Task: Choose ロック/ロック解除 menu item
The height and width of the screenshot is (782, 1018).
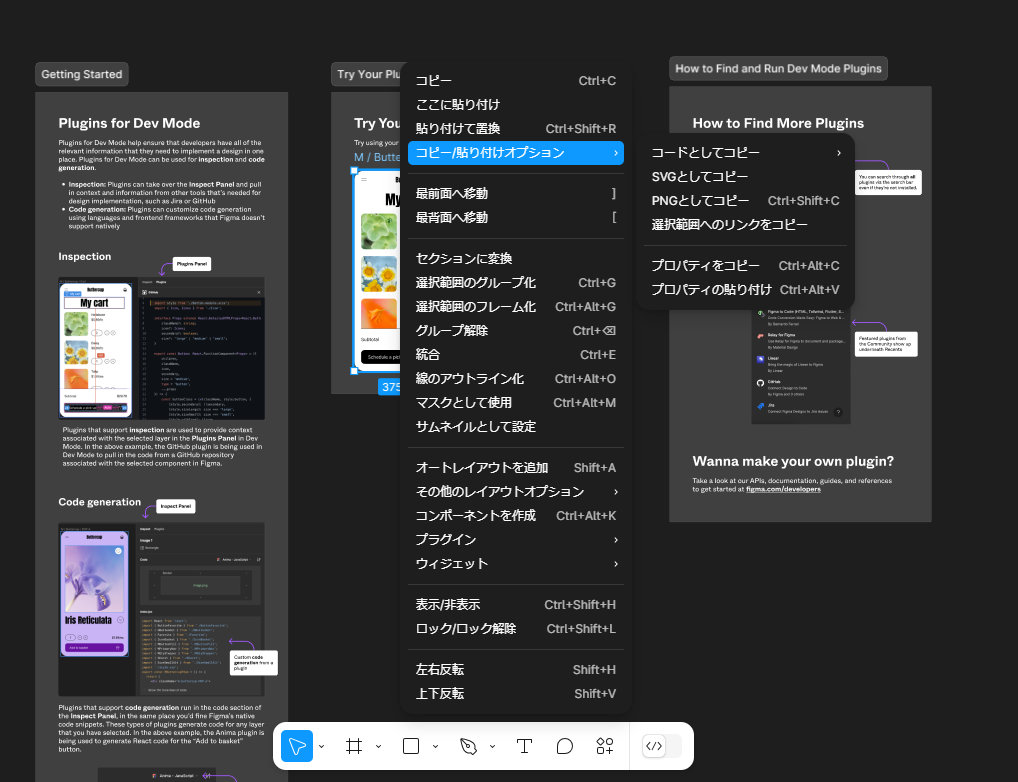Action: pos(515,629)
